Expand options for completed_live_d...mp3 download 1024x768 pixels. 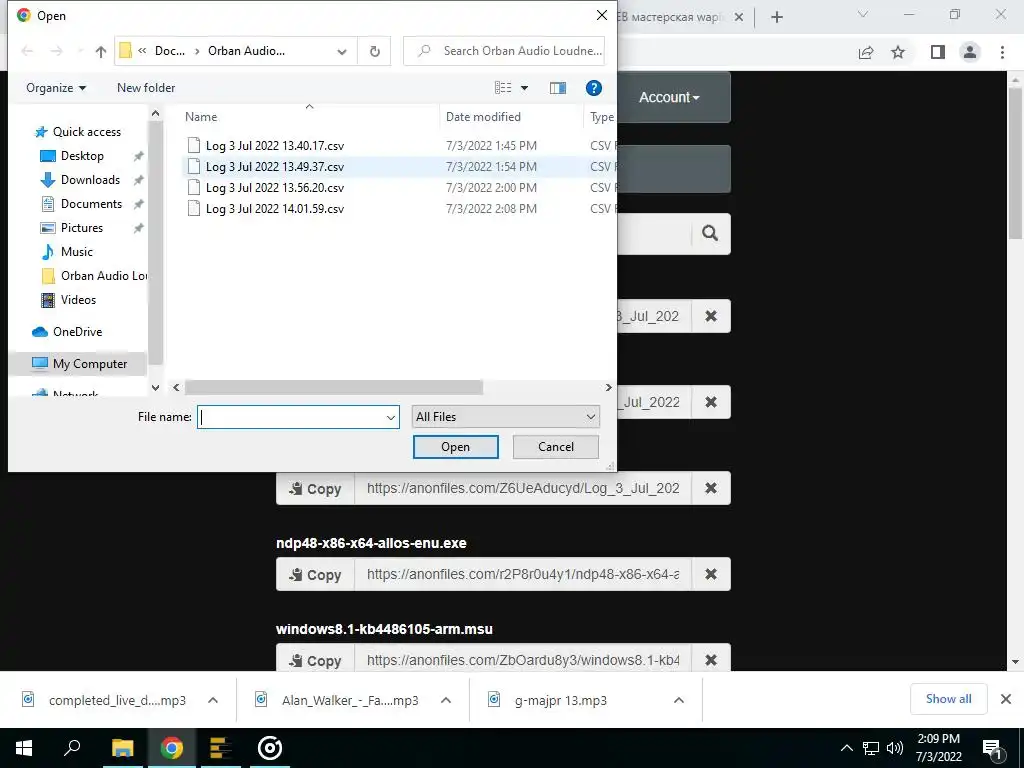212,700
